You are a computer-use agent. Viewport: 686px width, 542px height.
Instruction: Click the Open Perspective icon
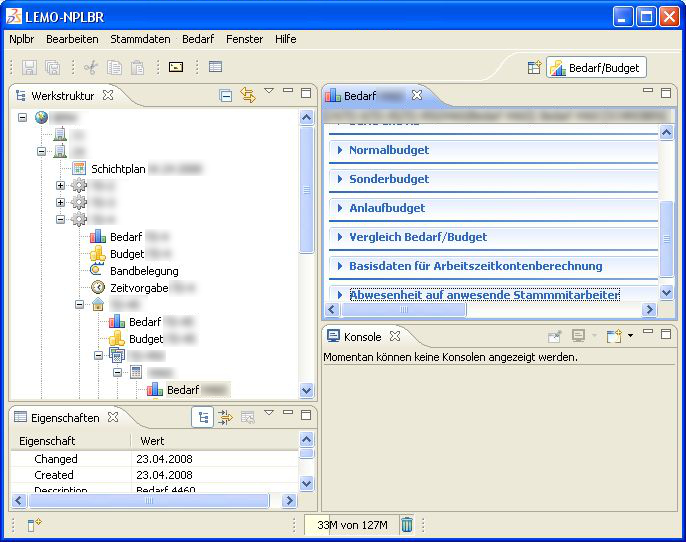click(534, 68)
